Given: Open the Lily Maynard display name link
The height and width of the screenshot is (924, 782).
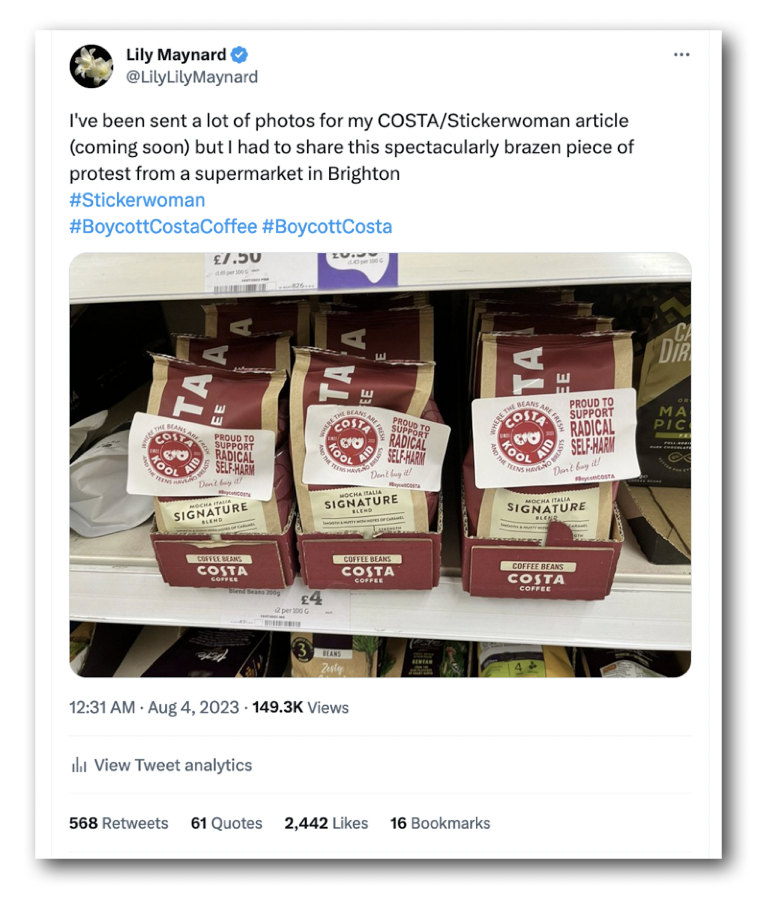Looking at the screenshot, I should tap(176, 55).
